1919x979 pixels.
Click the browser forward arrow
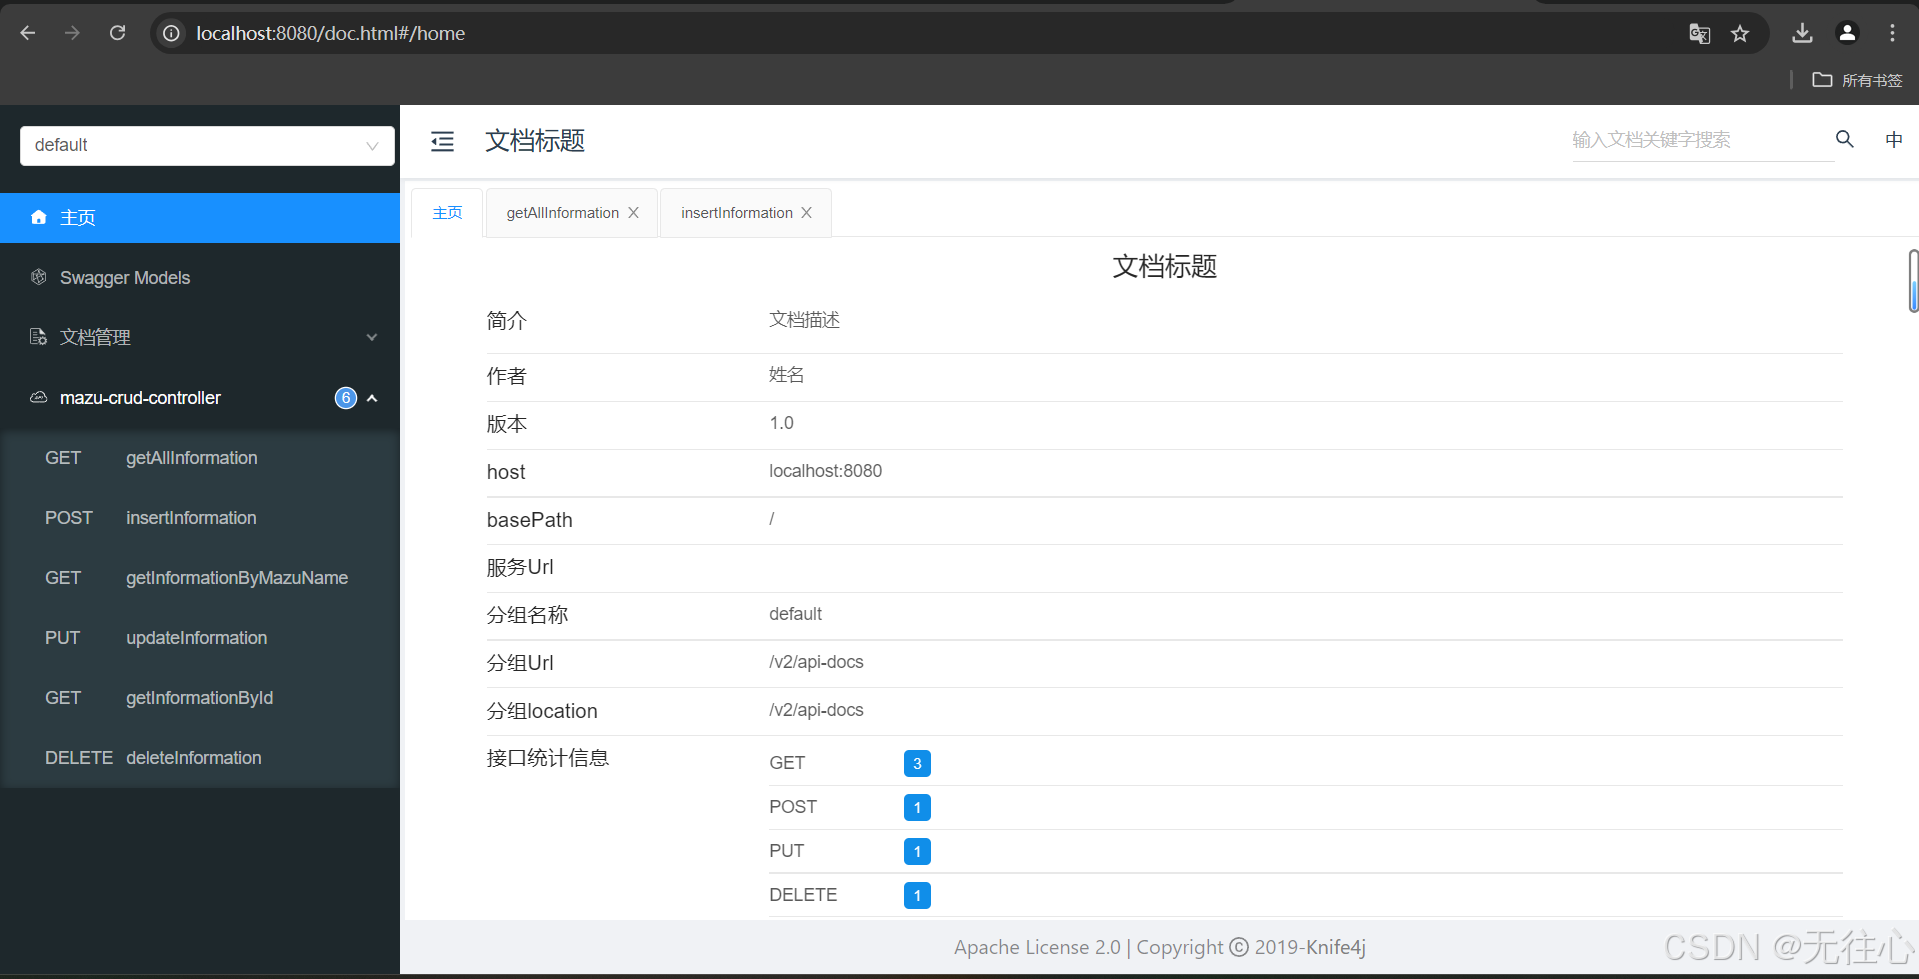(72, 33)
